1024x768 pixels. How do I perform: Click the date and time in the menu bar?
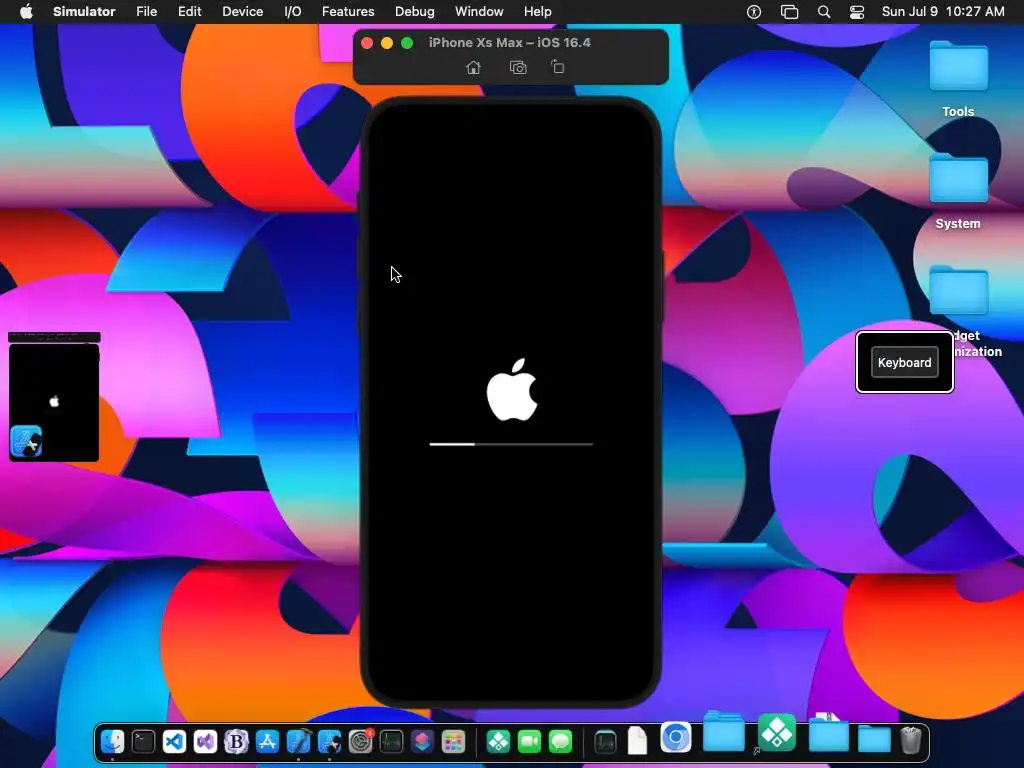943,12
